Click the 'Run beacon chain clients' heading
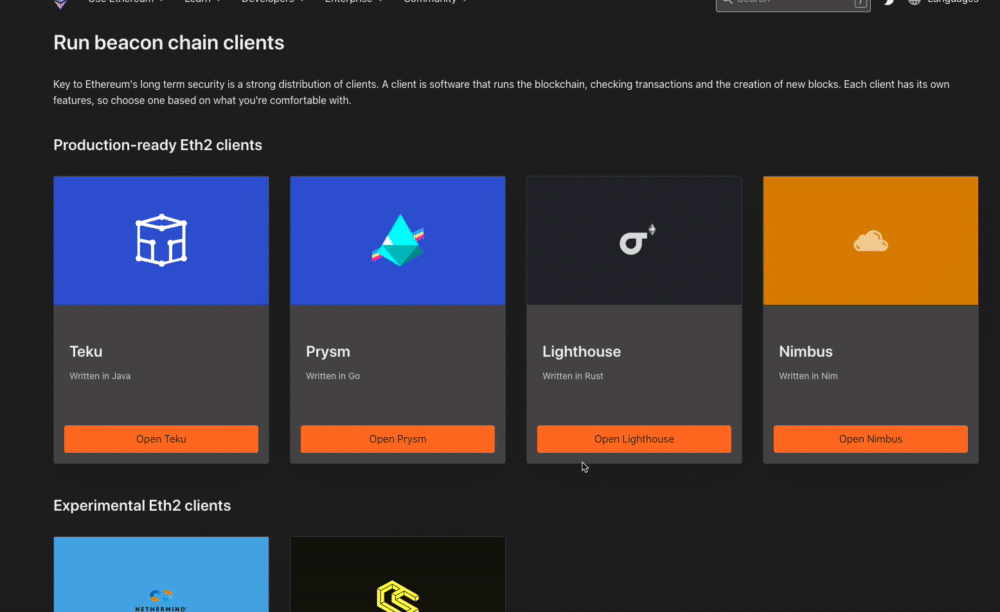 coord(169,43)
